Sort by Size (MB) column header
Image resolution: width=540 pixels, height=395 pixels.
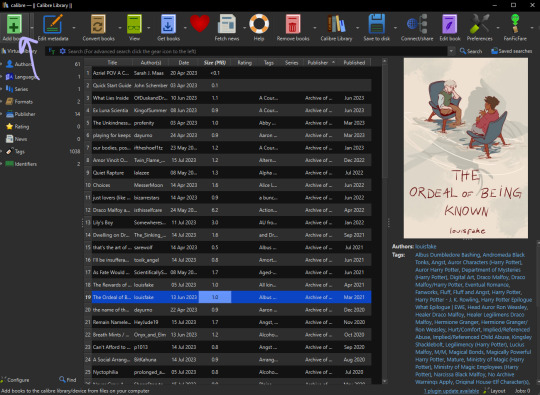[x=215, y=62]
